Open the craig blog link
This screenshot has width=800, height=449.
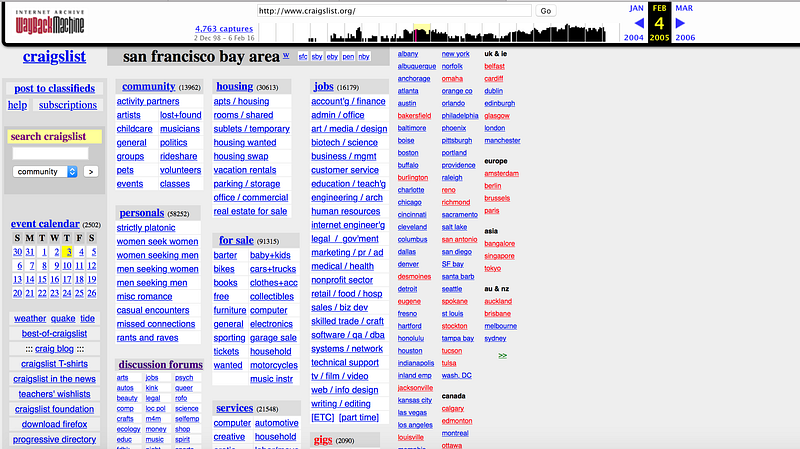point(54,349)
